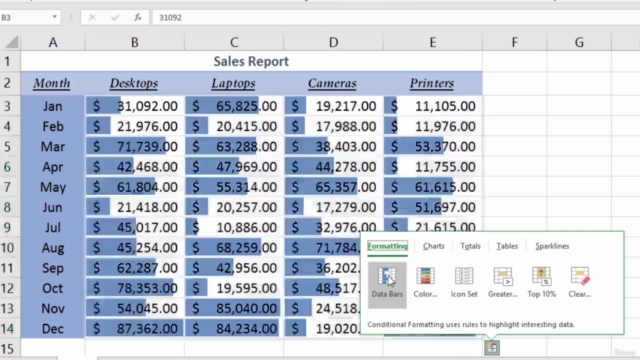Open Insert Function with the fx icon

click(138, 18)
